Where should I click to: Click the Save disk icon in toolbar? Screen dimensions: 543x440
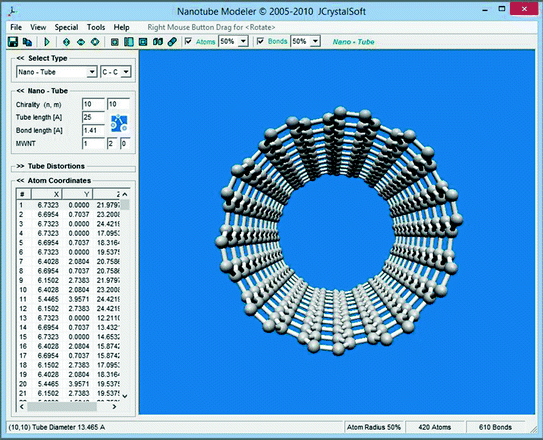tap(13, 42)
